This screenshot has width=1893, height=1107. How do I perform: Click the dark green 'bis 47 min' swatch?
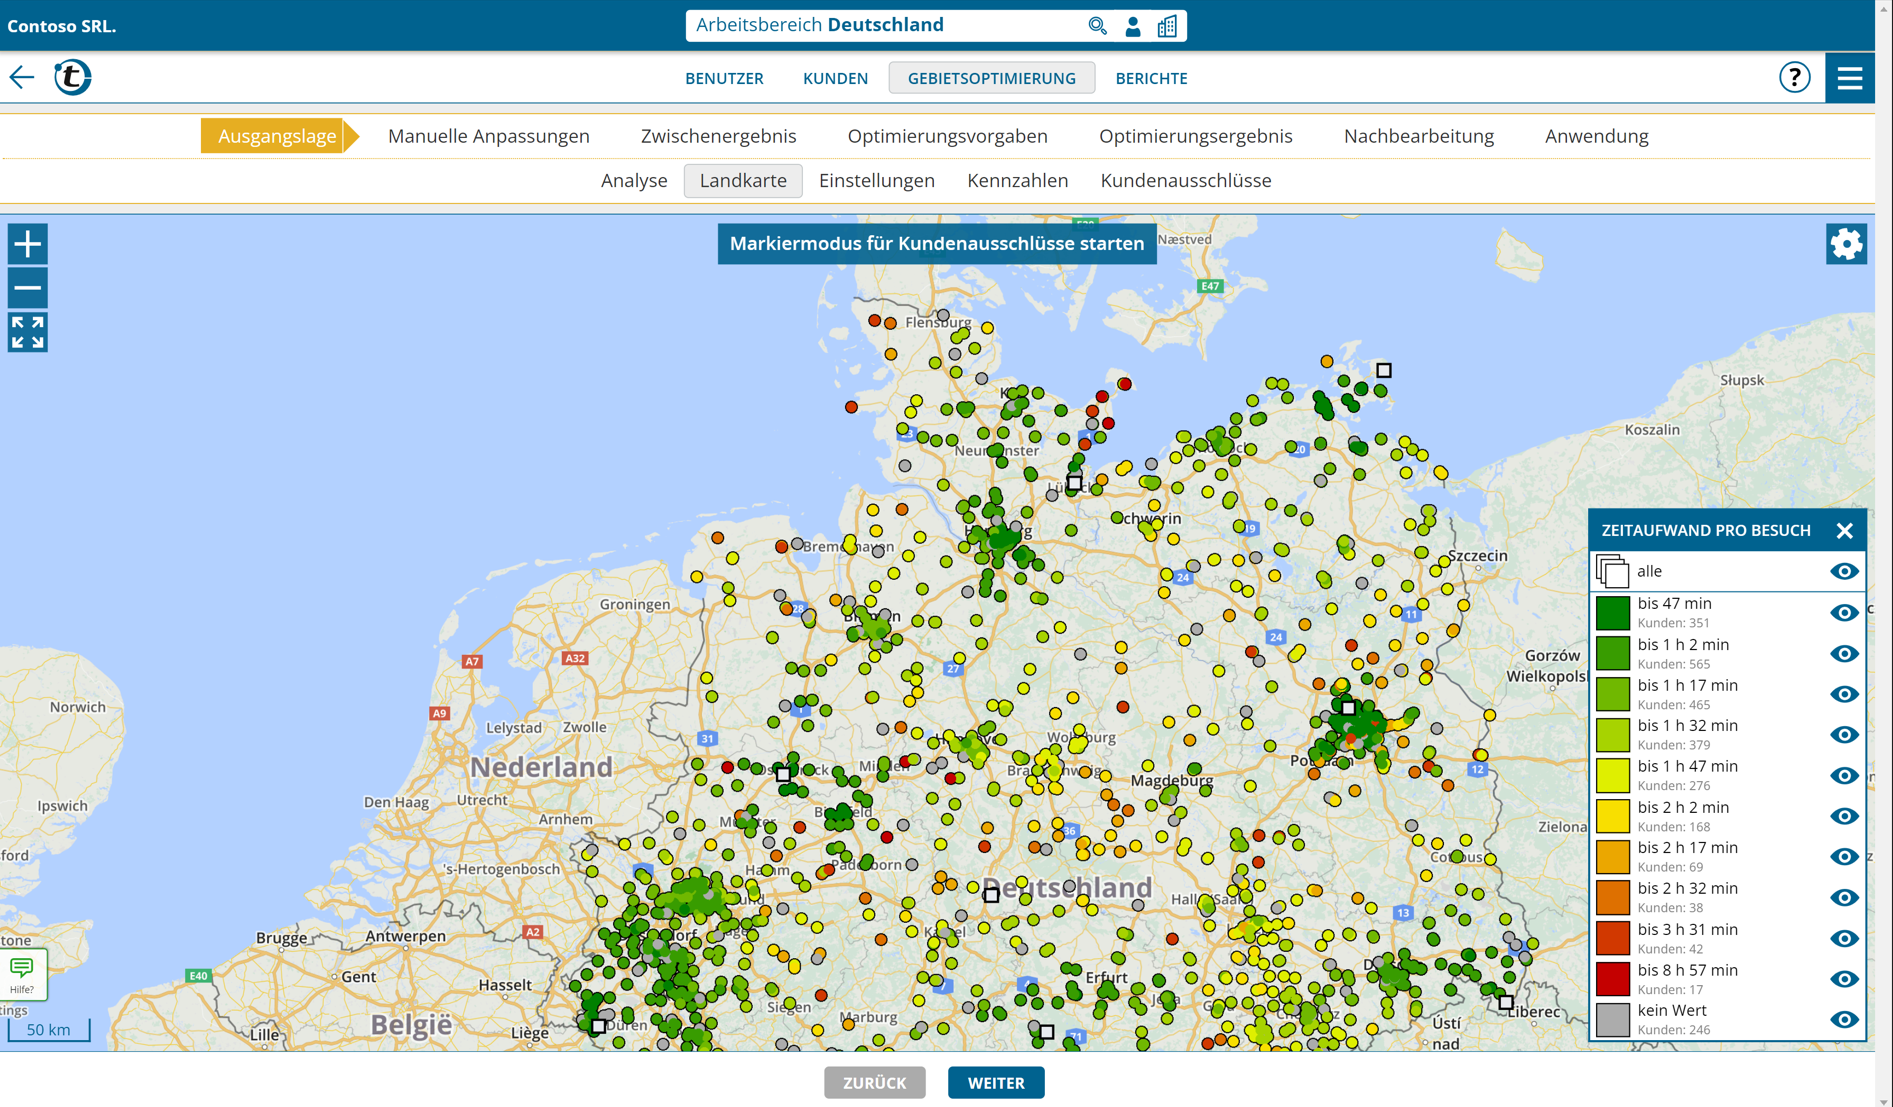pos(1612,612)
